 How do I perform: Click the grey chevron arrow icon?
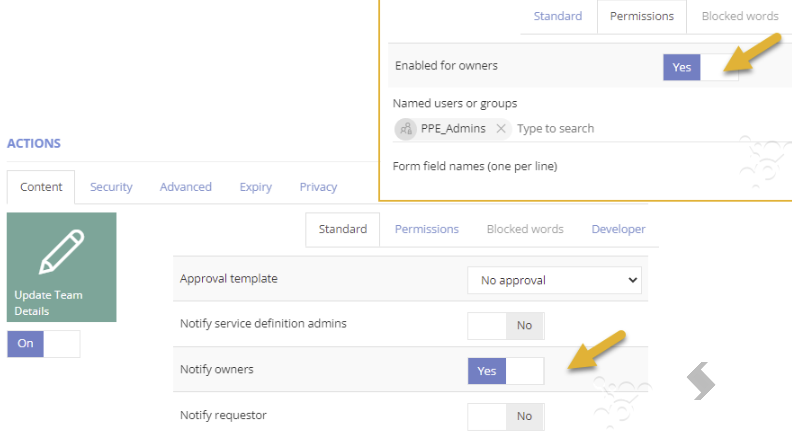tap(701, 381)
